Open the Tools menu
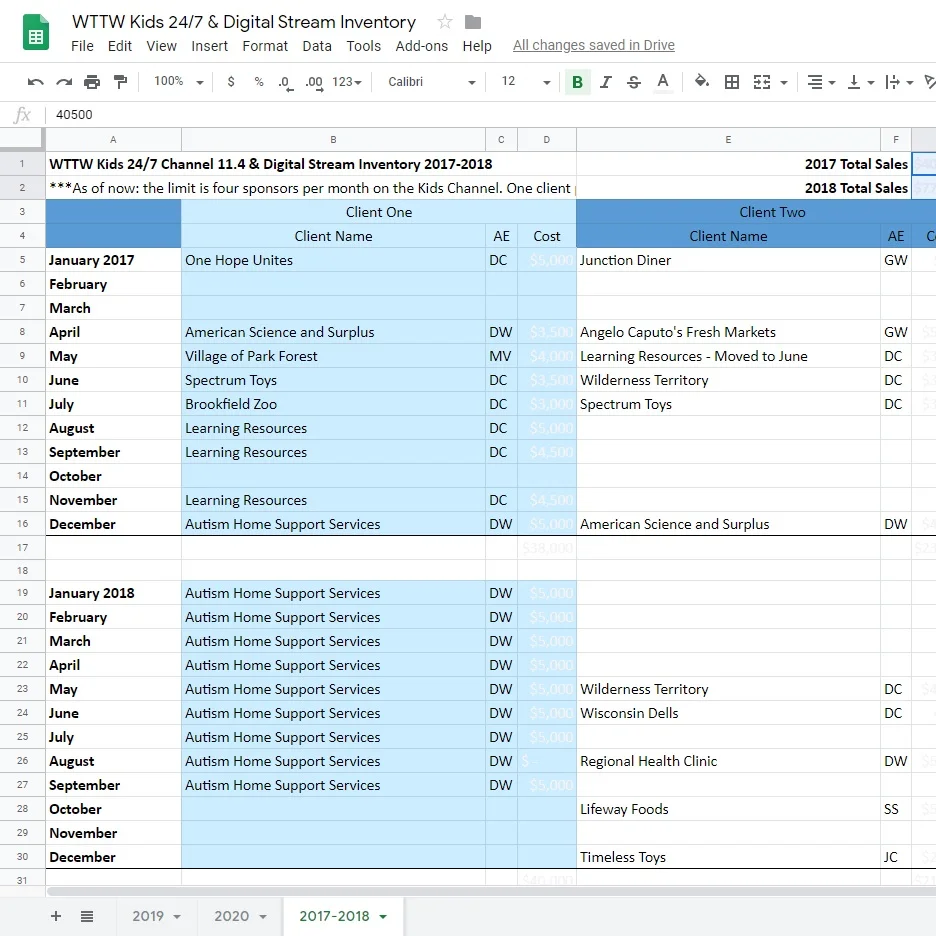Image resolution: width=936 pixels, height=936 pixels. [364, 46]
